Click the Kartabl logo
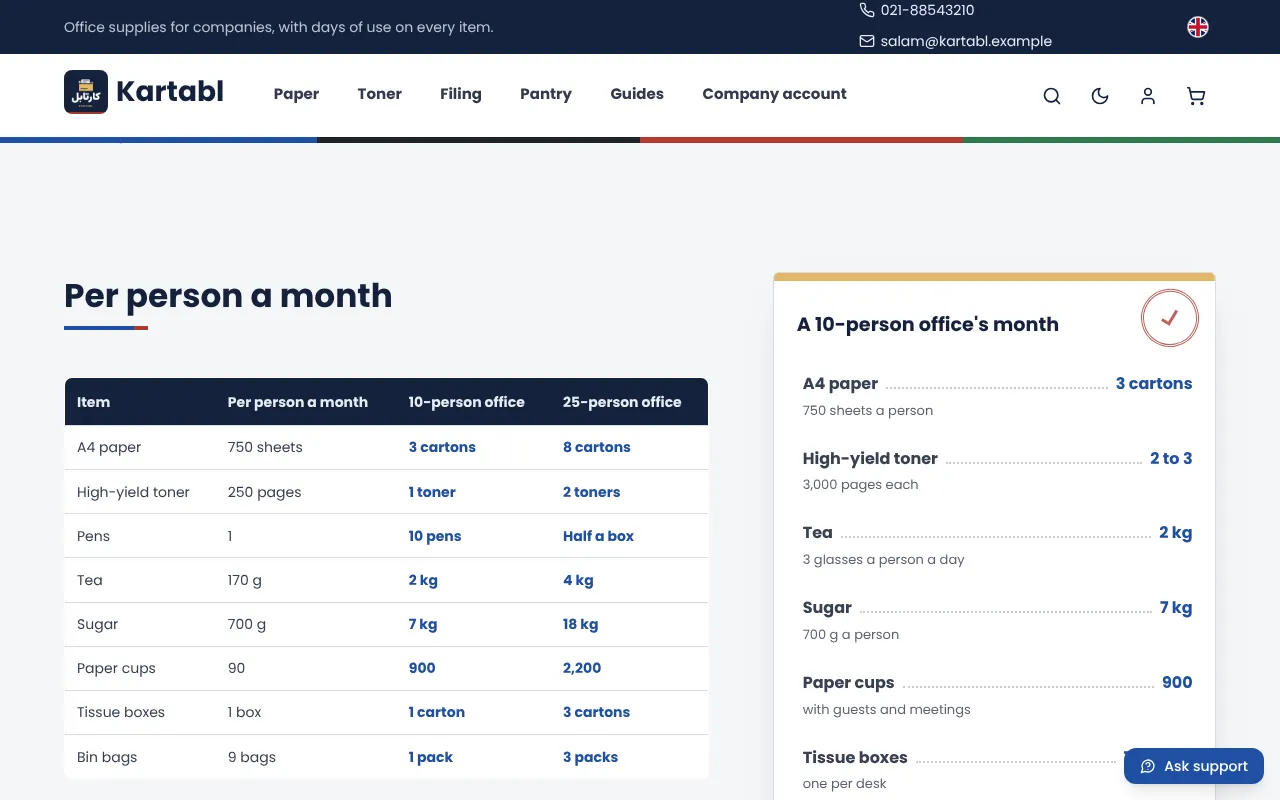Viewport: 1280px width, 800px height. 144,92
